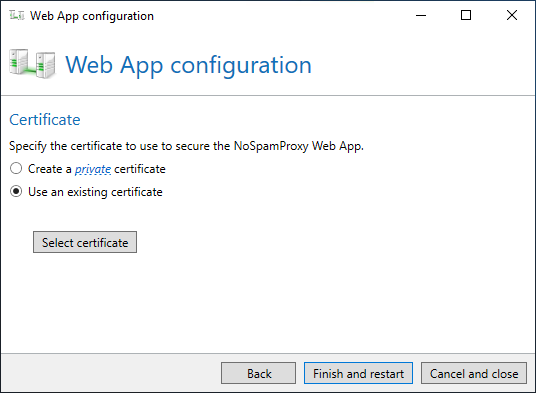Click the 'Certificate' section heading

point(45,120)
